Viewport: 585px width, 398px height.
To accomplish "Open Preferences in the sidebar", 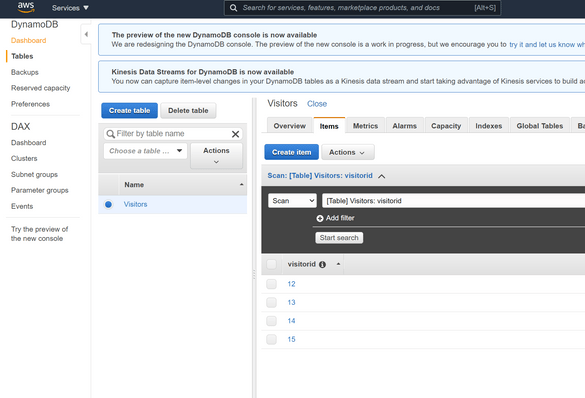I will coord(30,104).
